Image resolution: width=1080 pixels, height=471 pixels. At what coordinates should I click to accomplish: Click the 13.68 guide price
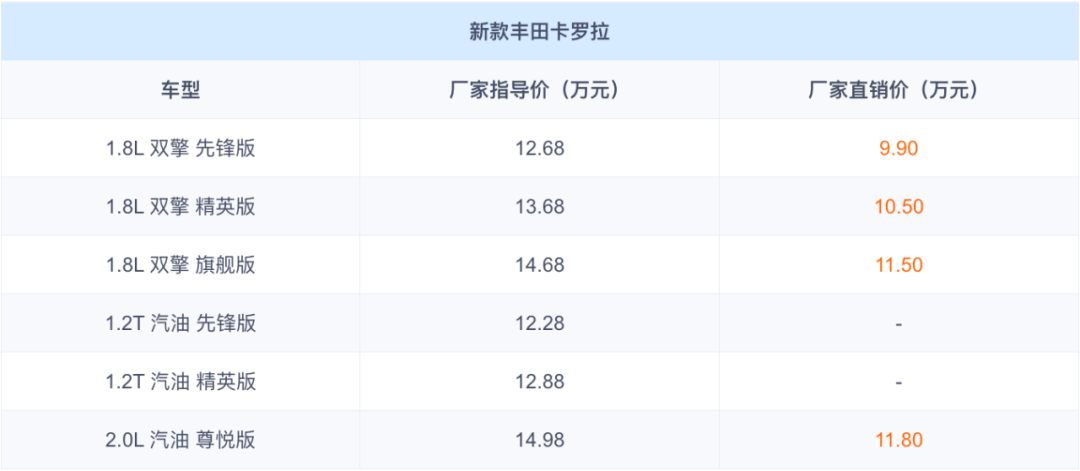(x=540, y=207)
